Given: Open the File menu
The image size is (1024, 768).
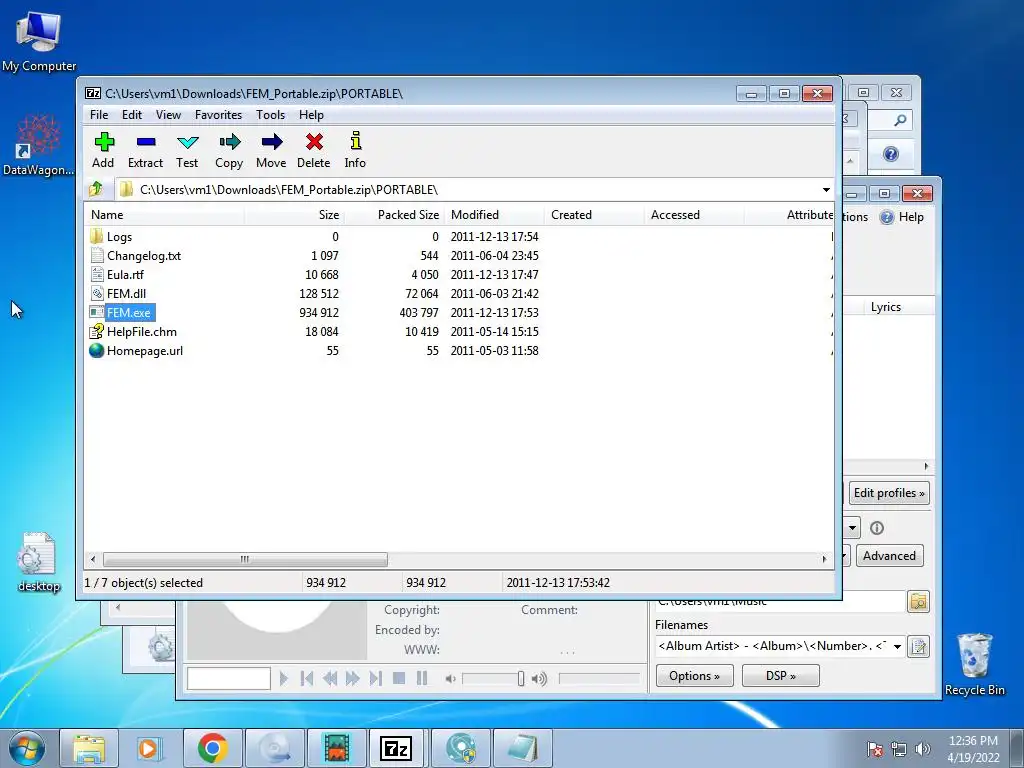Looking at the screenshot, I should [x=99, y=115].
